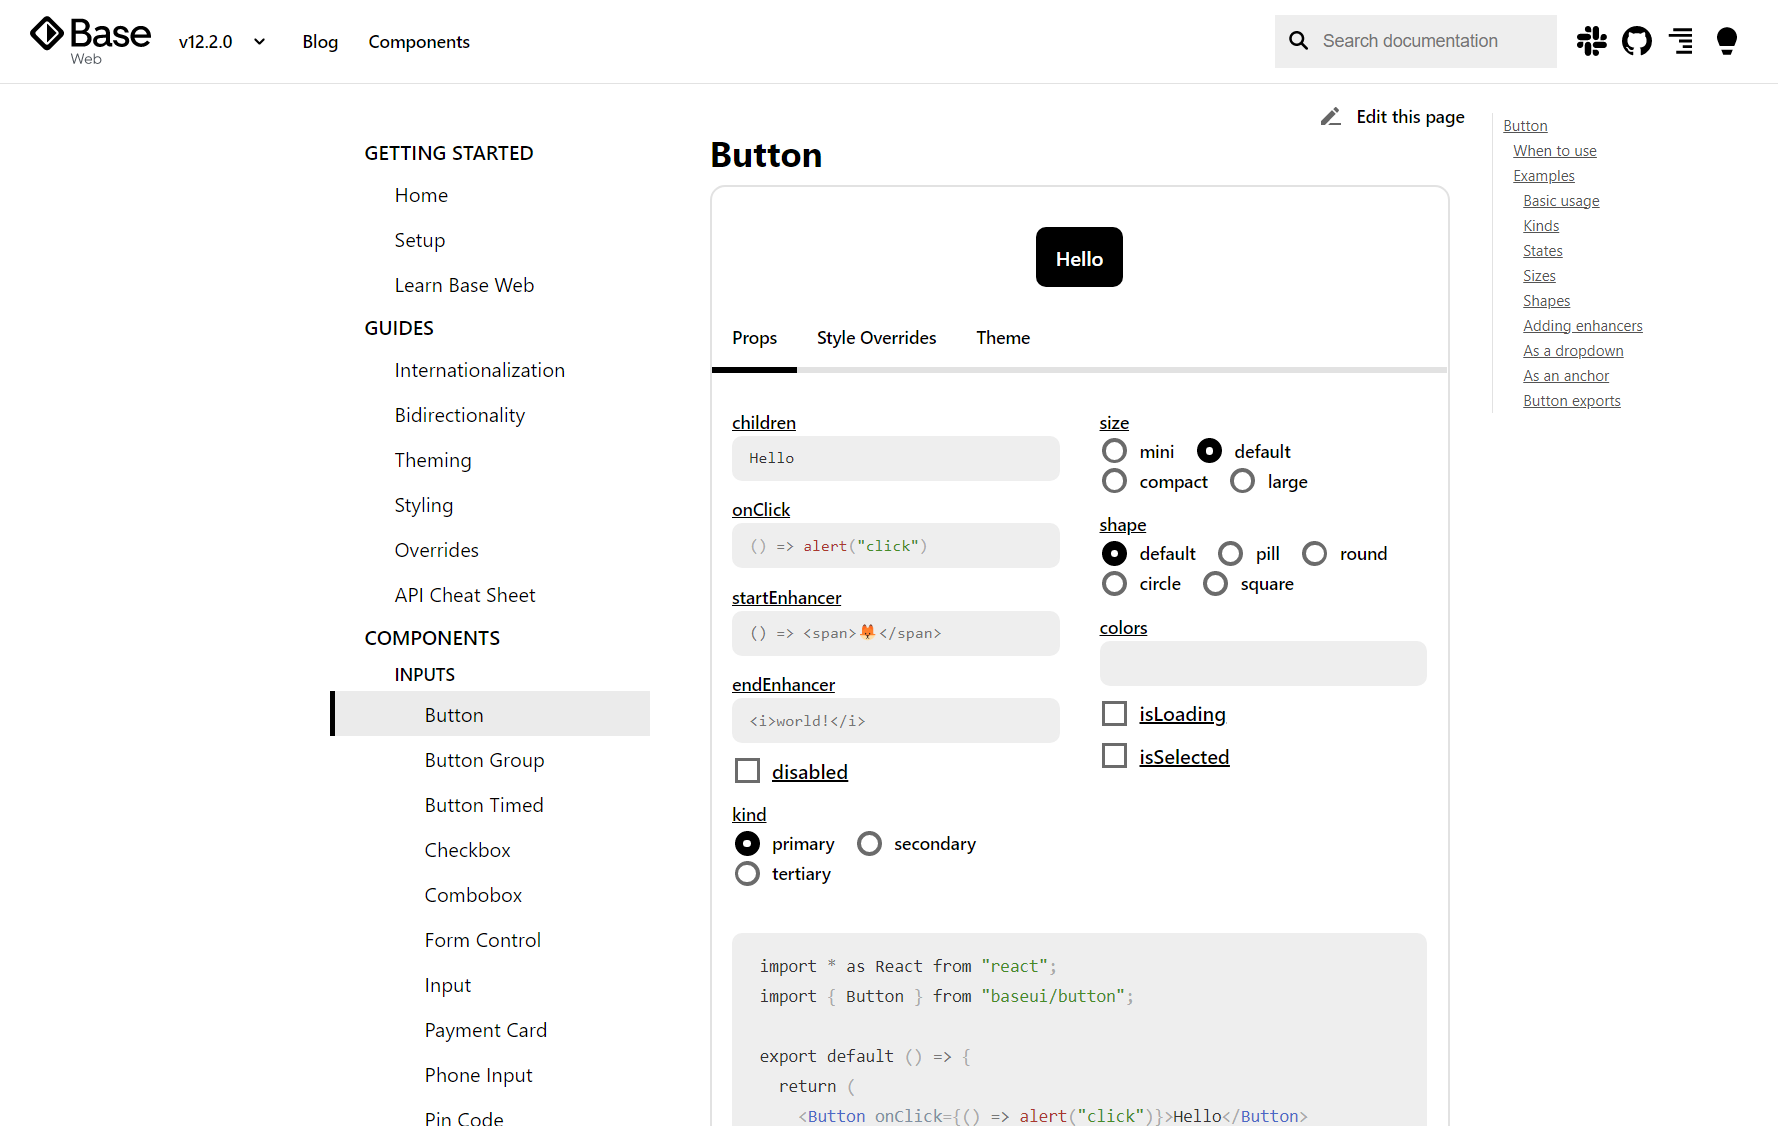This screenshot has height=1126, width=1778.
Task: Switch to the Style Overrides tab
Action: point(876,337)
